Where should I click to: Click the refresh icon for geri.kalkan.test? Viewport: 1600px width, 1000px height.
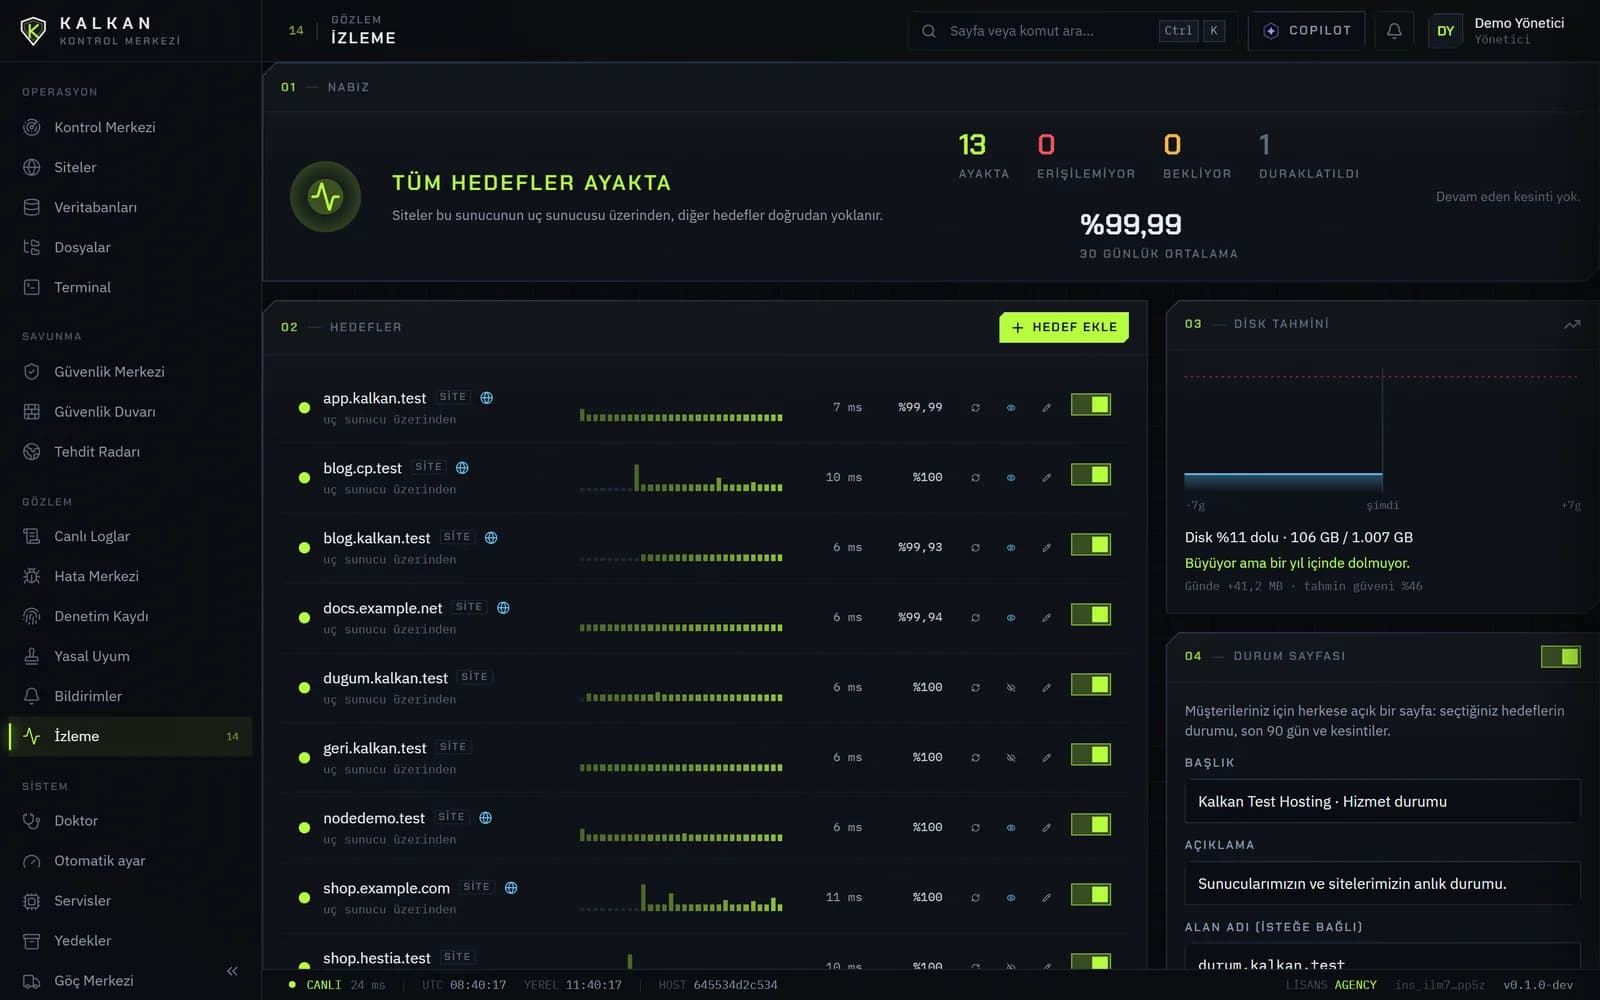pyautogui.click(x=975, y=757)
